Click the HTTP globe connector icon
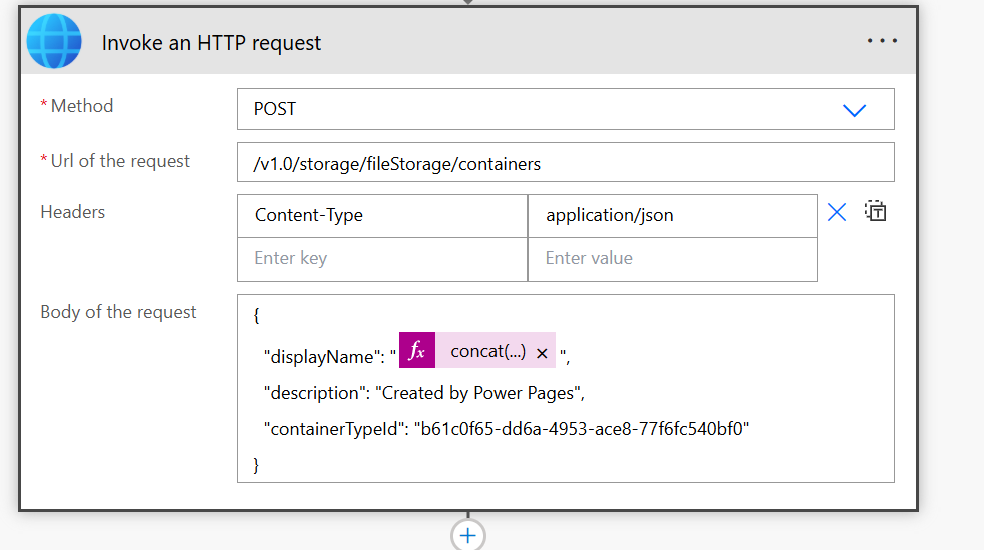The height and width of the screenshot is (550, 984). pos(55,41)
